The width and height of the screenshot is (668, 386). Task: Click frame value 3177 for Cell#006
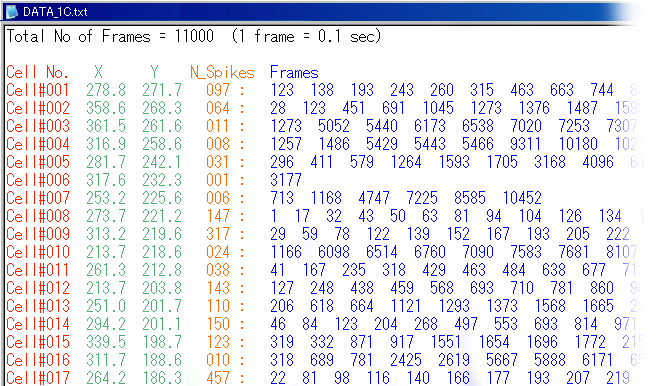click(286, 180)
